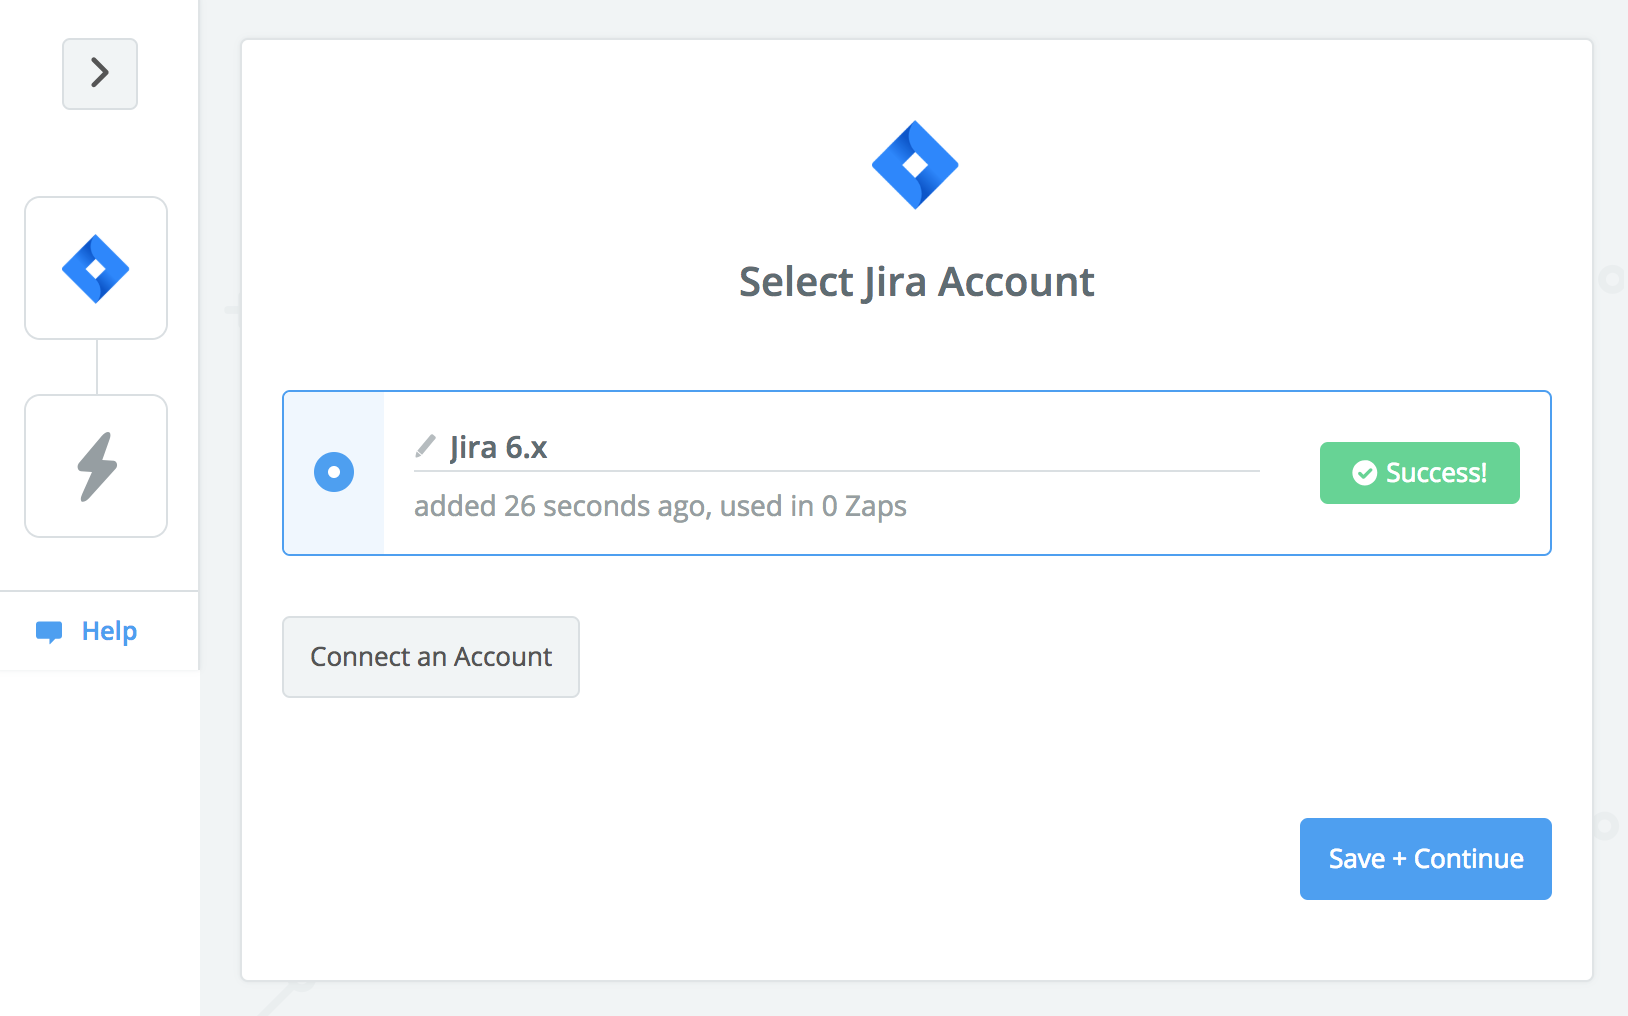Select the Jira 6.x account radio button
This screenshot has width=1628, height=1016.
(x=334, y=472)
